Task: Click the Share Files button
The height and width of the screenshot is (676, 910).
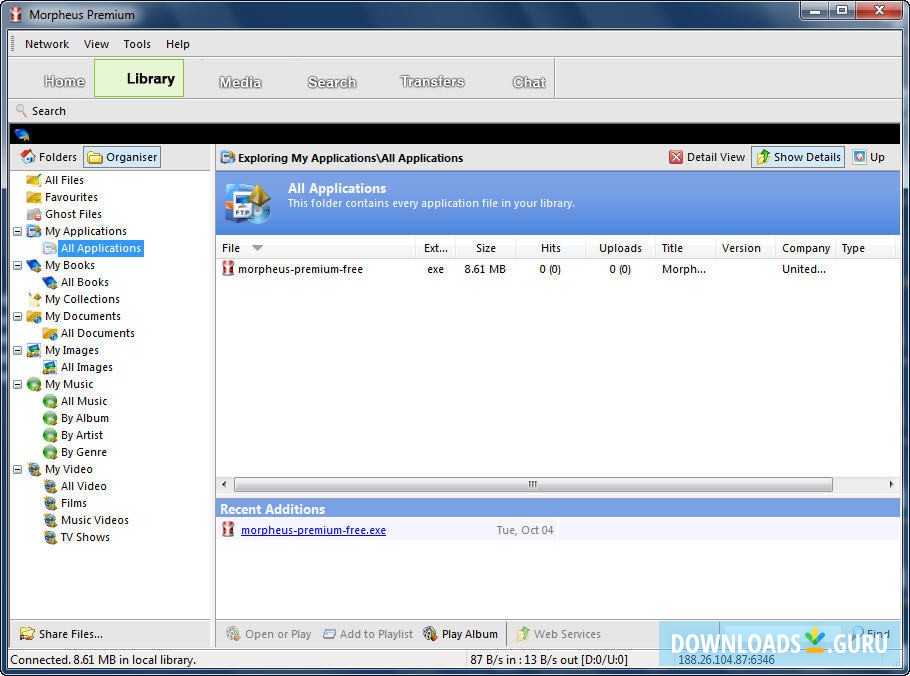Action: tap(61, 634)
